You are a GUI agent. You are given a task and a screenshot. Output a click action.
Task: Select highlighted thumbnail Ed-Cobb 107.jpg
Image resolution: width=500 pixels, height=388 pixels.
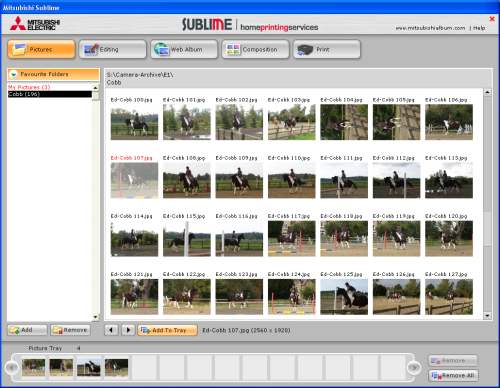(x=134, y=180)
